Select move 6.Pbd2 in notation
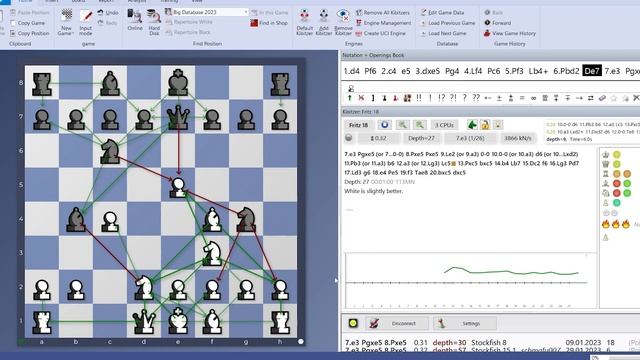Viewport: 640px width, 360px height. point(566,71)
